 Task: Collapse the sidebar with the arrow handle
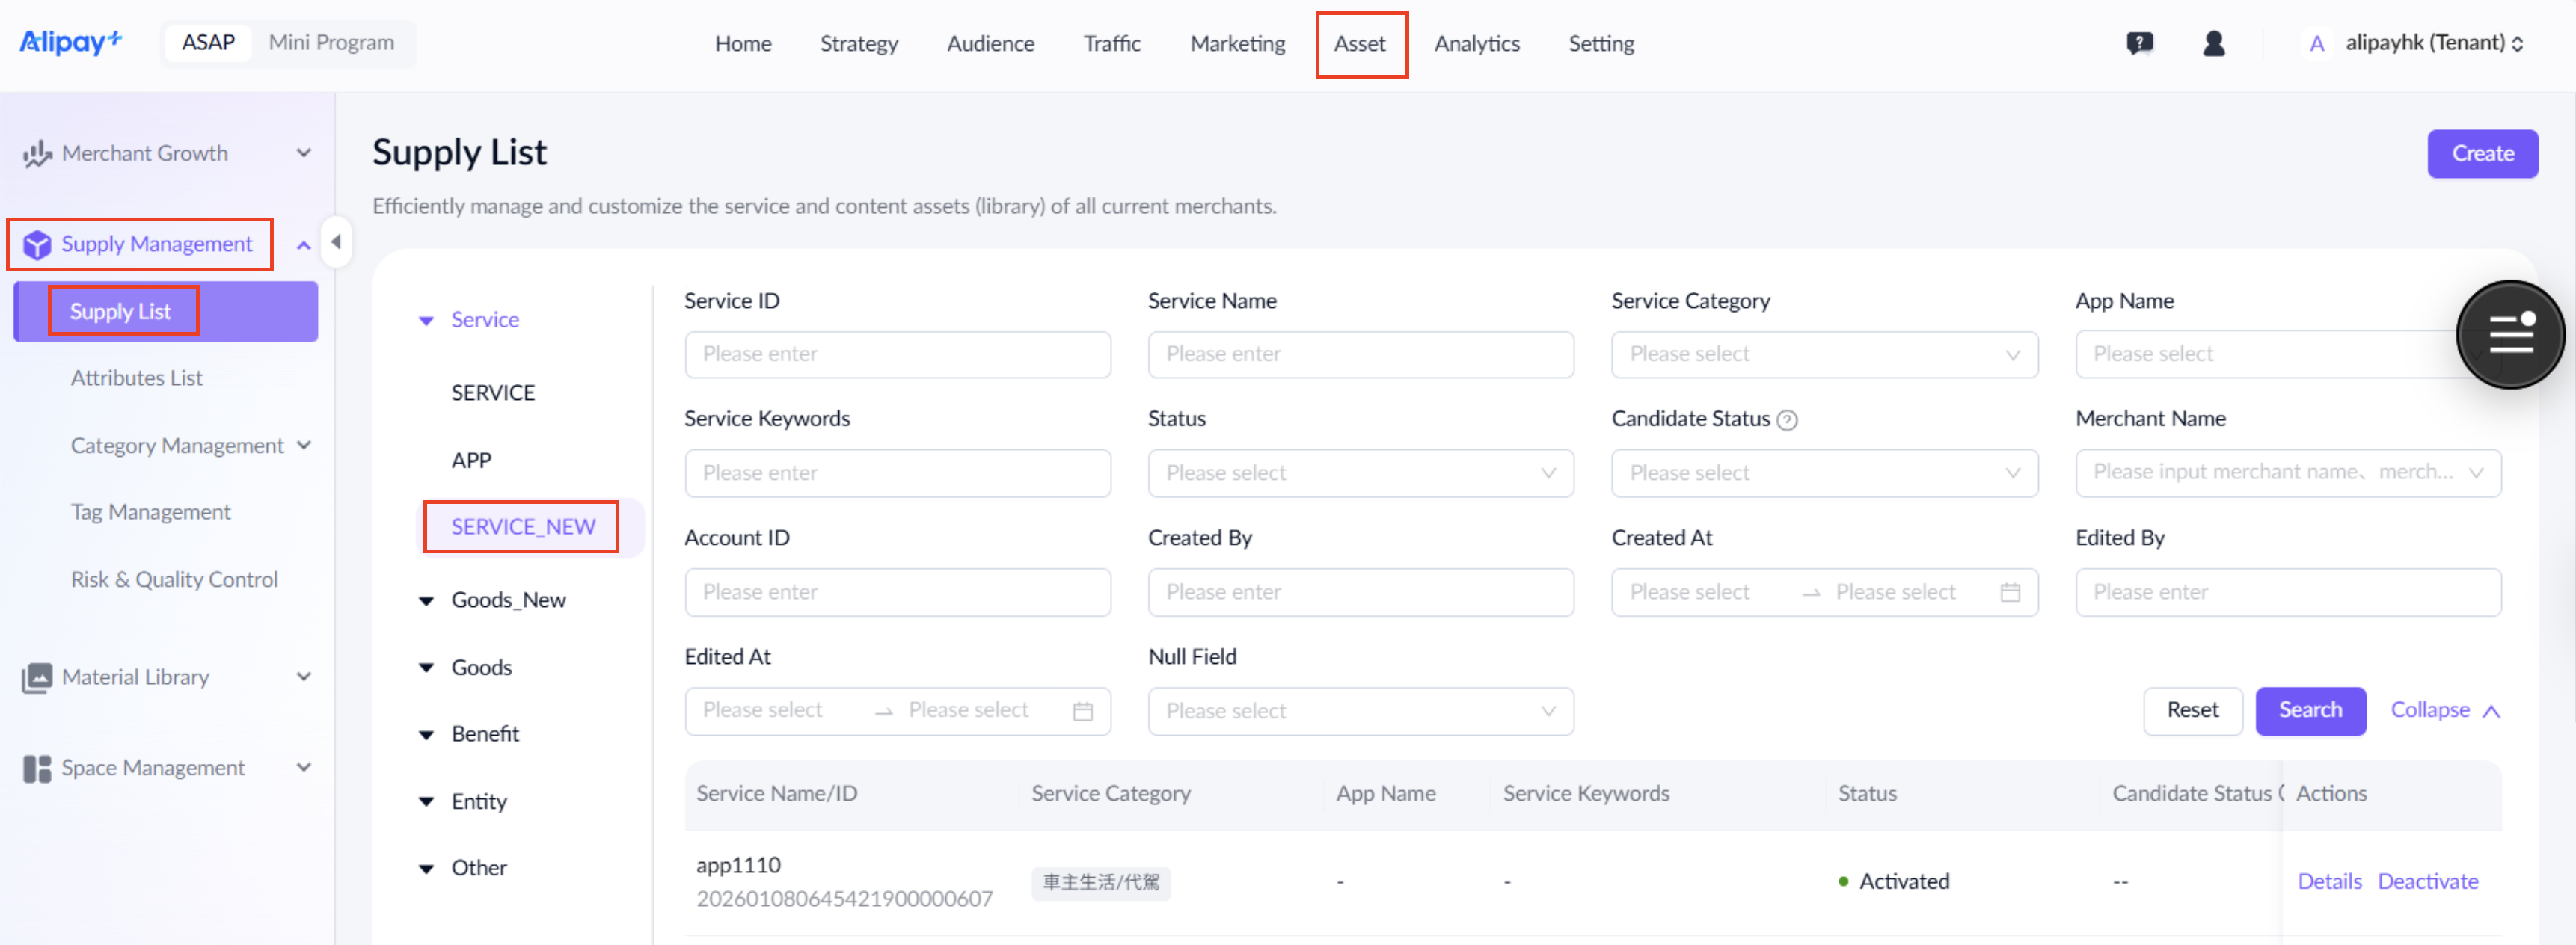[x=336, y=242]
